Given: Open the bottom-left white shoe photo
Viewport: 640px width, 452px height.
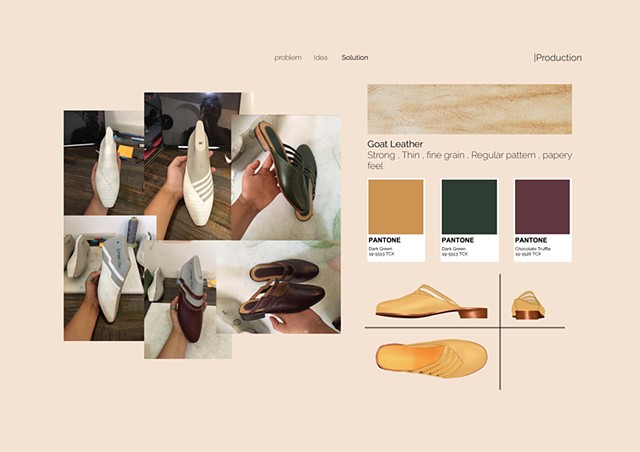Looking at the screenshot, I should [x=103, y=278].
